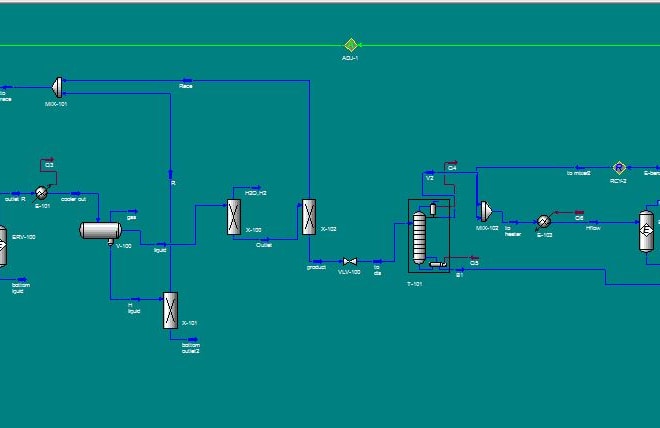The width and height of the screenshot is (660, 428).
Task: Select the bottom outlet2 stream arrow
Action: pos(193,339)
